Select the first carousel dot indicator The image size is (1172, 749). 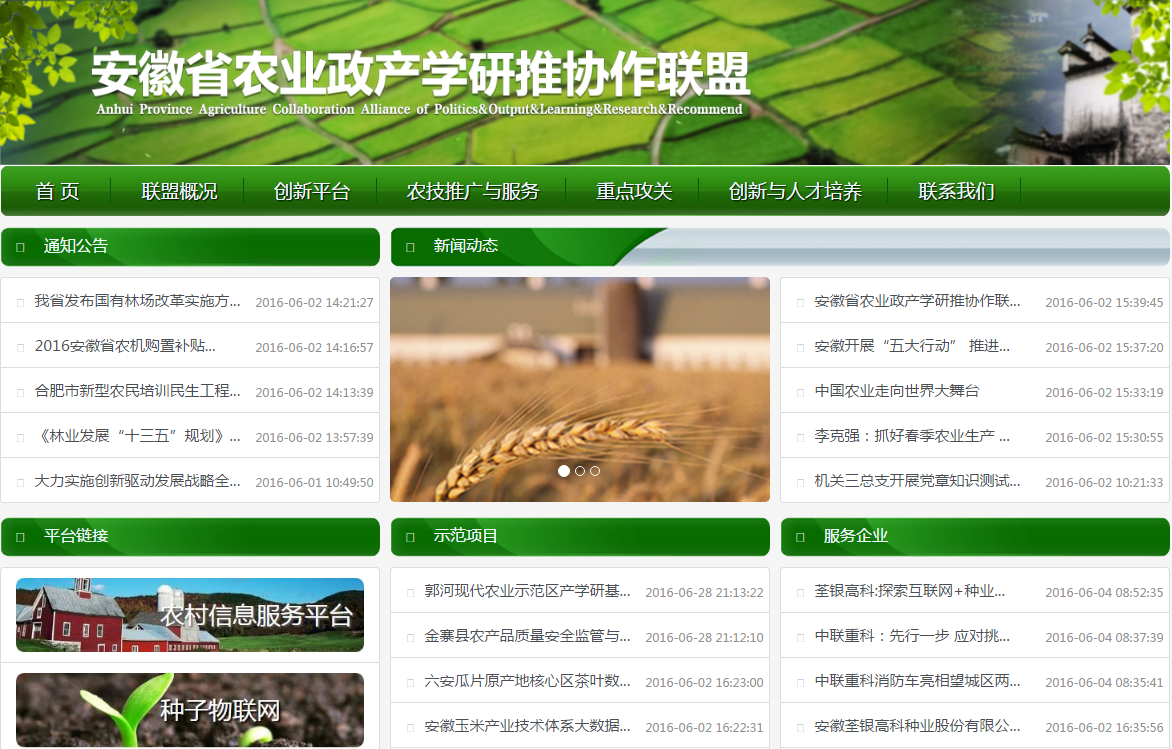[564, 471]
